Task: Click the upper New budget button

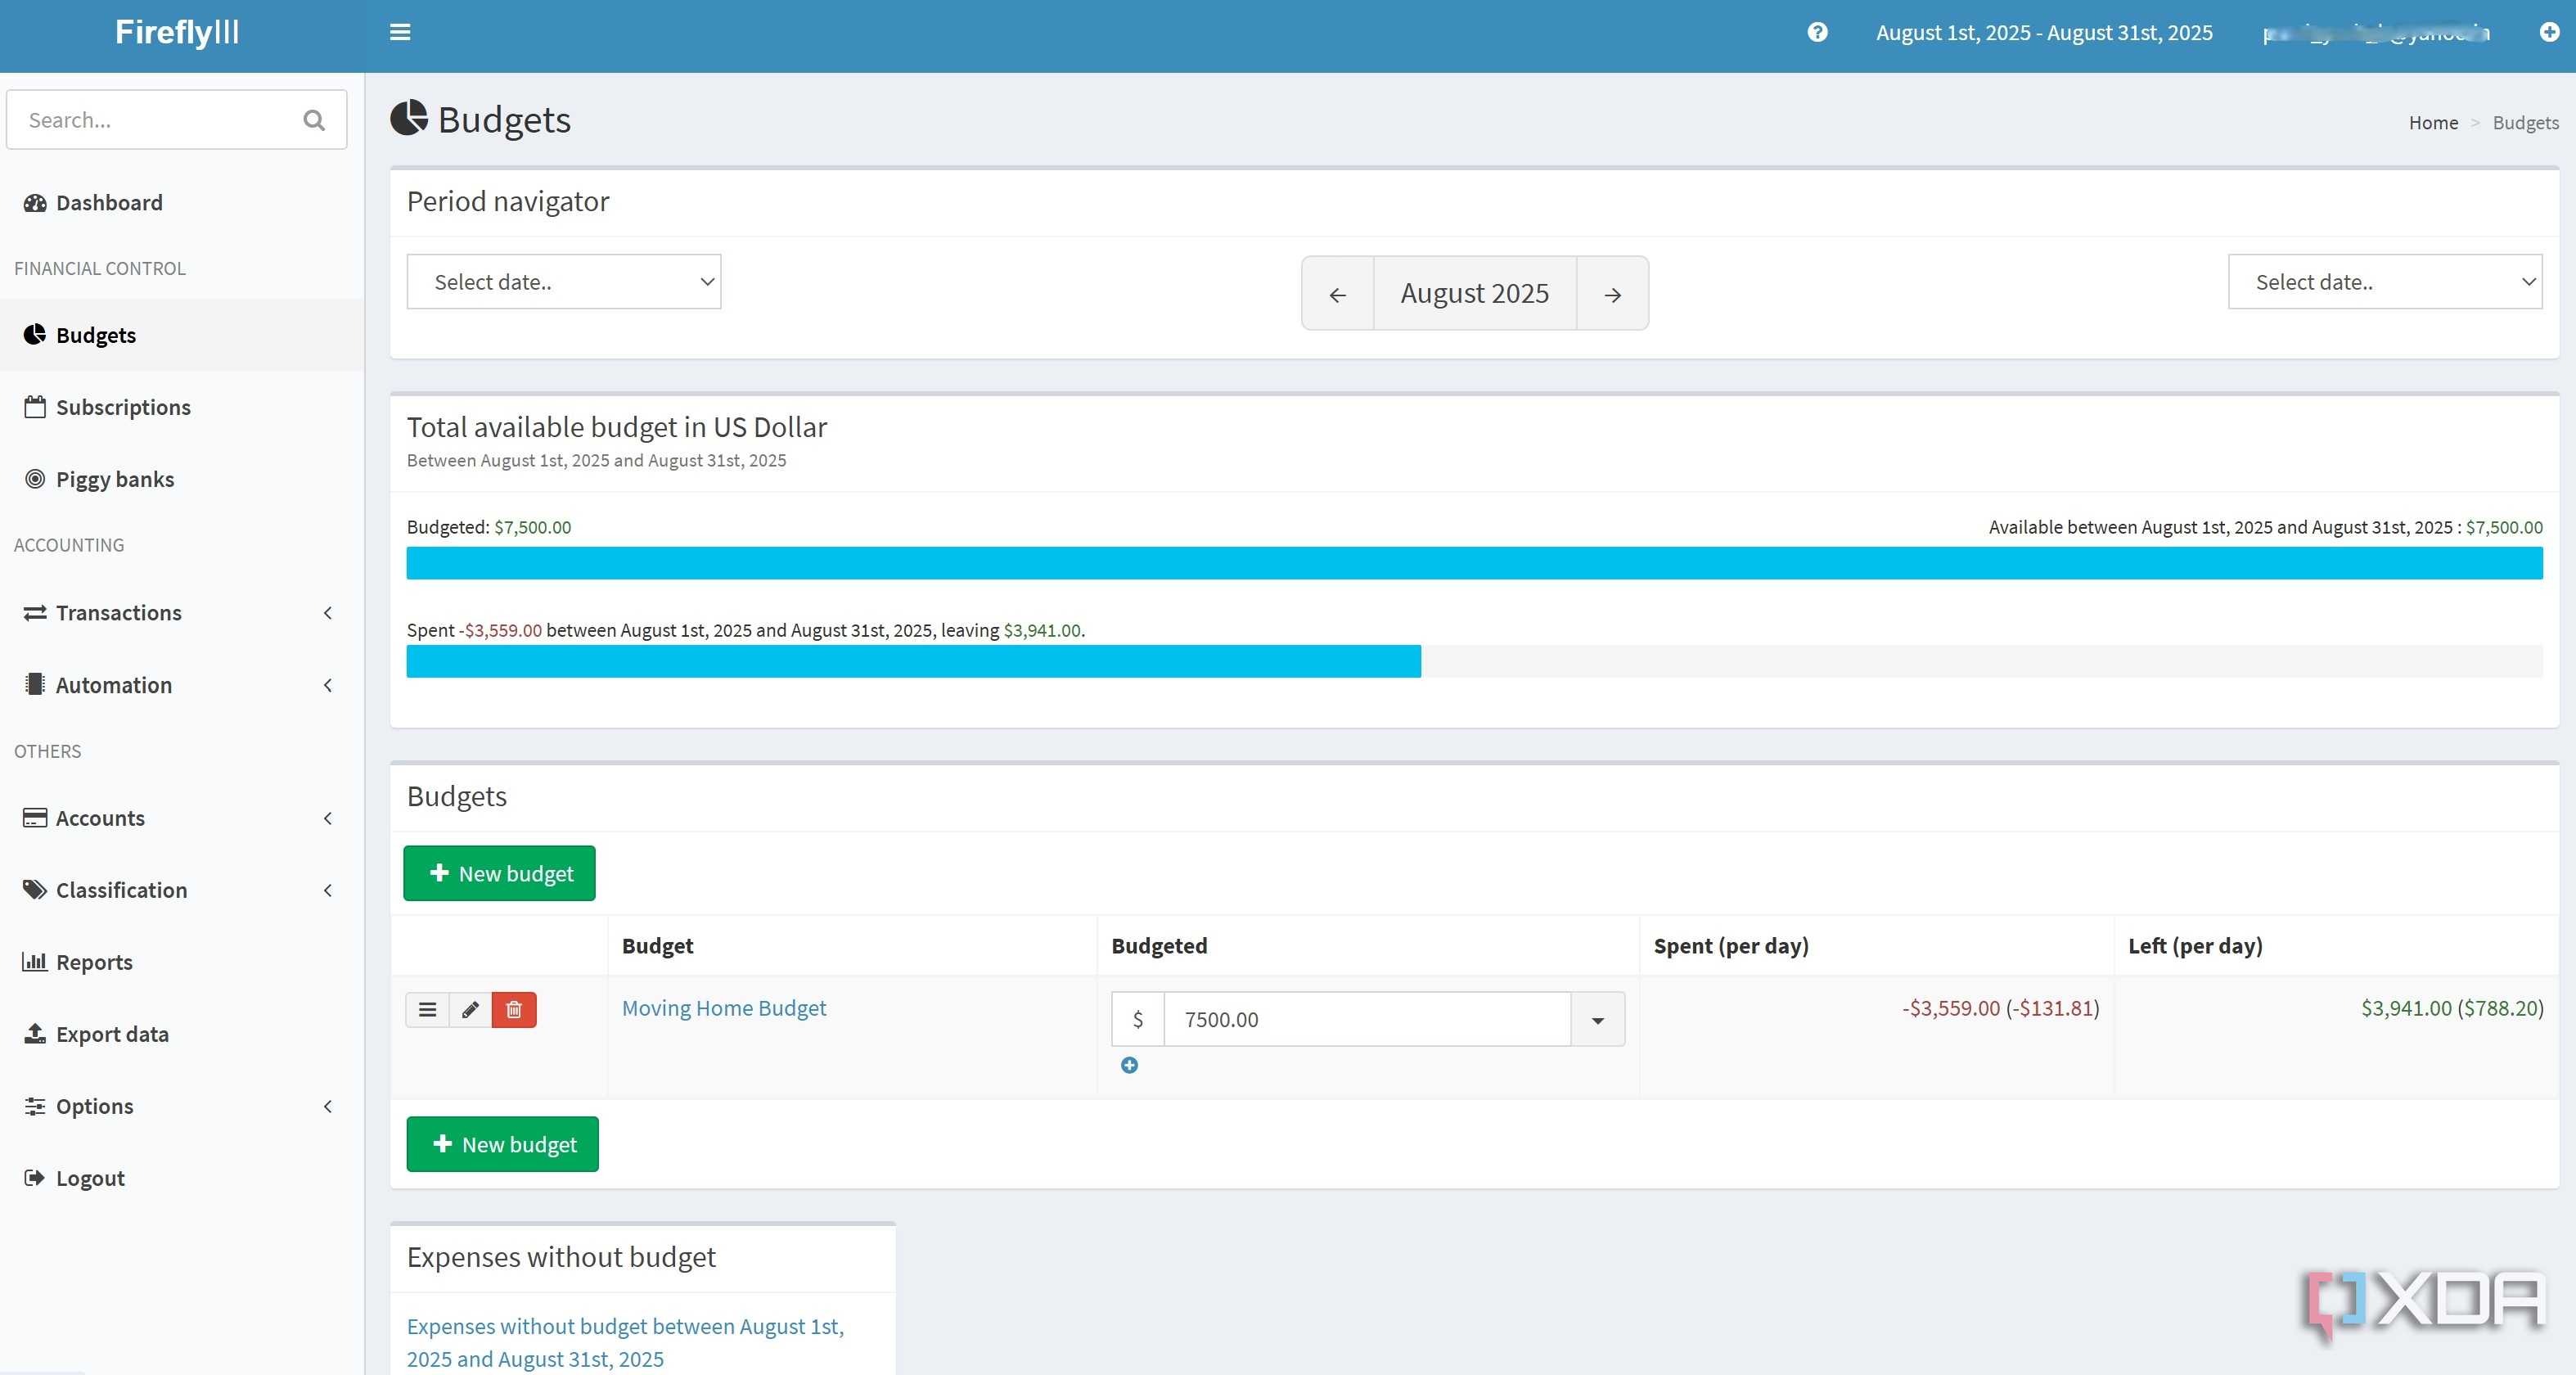Action: coord(499,873)
